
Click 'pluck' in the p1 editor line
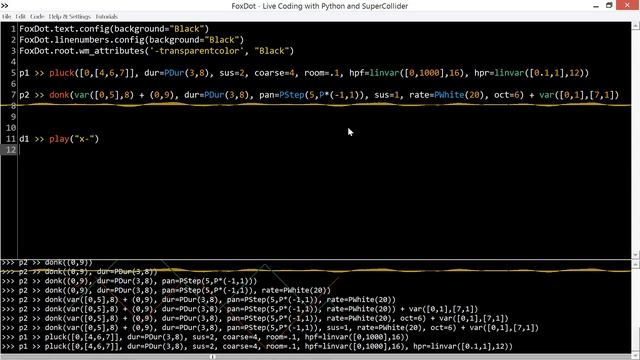[x=62, y=73]
